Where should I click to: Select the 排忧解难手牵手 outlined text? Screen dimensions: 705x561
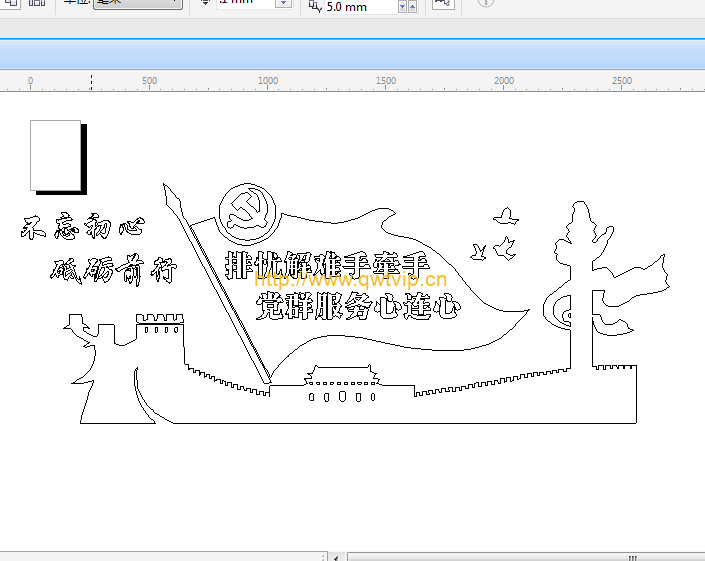pyautogui.click(x=327, y=264)
